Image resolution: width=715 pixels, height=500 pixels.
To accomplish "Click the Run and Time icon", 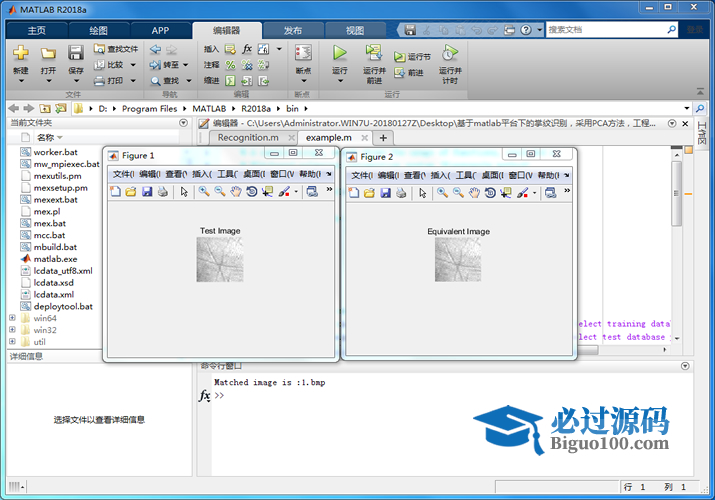I will click(450, 53).
